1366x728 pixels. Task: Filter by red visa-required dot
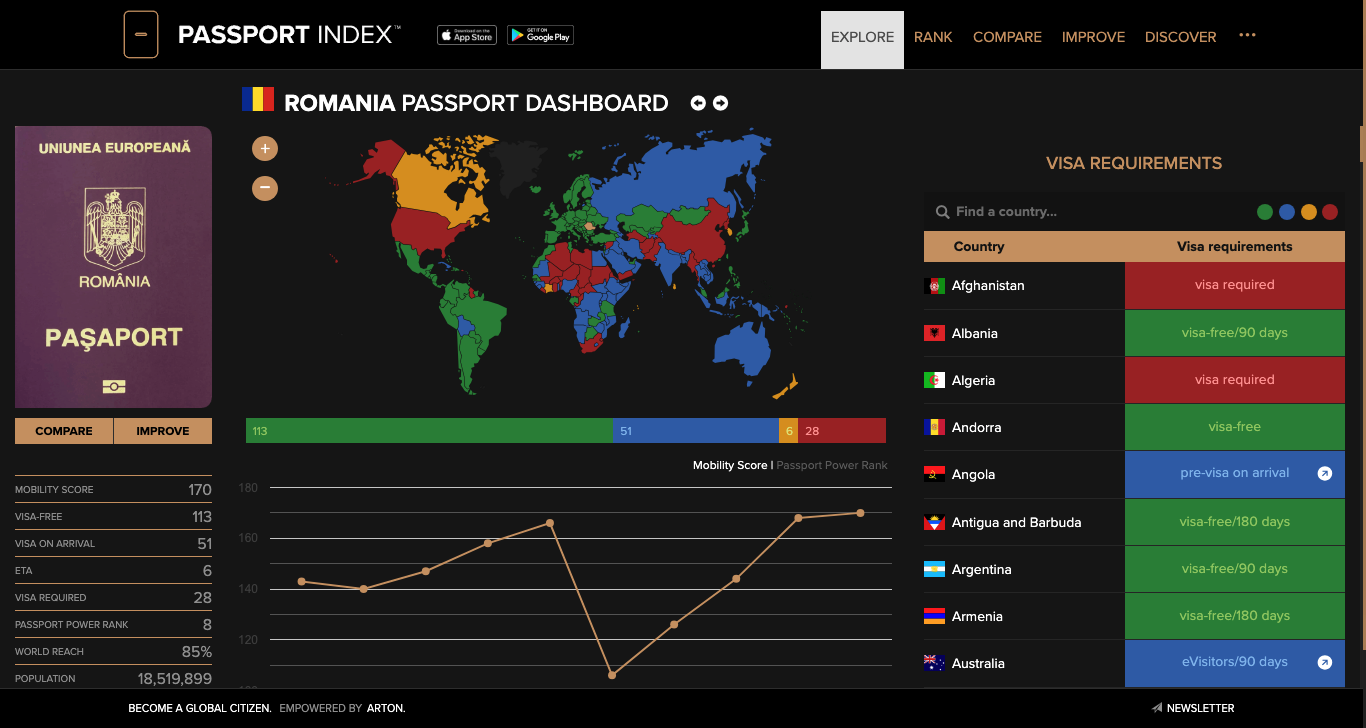tap(1330, 212)
